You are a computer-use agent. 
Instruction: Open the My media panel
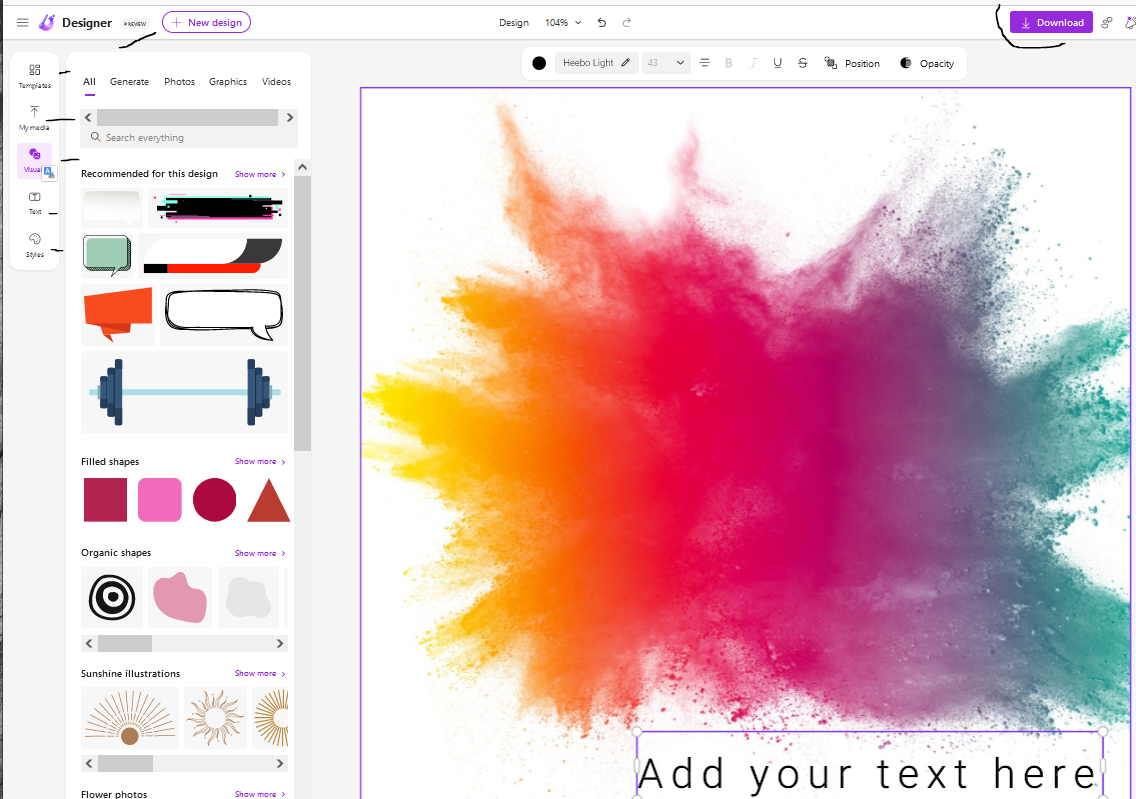(x=34, y=117)
